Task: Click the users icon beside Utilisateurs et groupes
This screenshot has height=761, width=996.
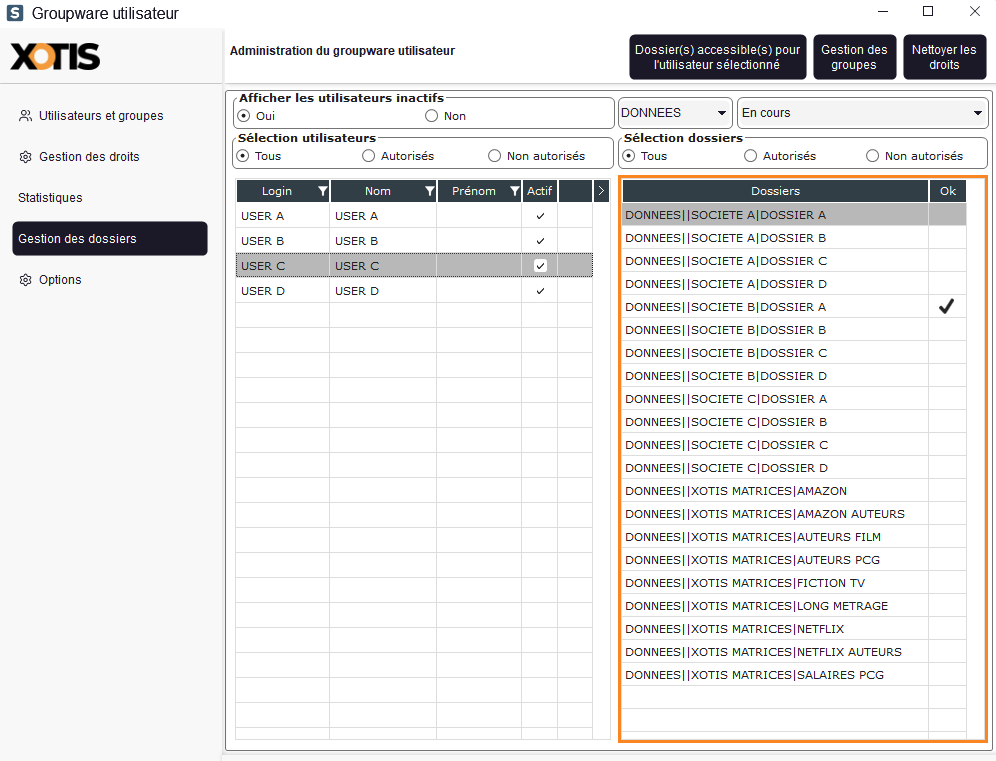Action: click(x=25, y=116)
